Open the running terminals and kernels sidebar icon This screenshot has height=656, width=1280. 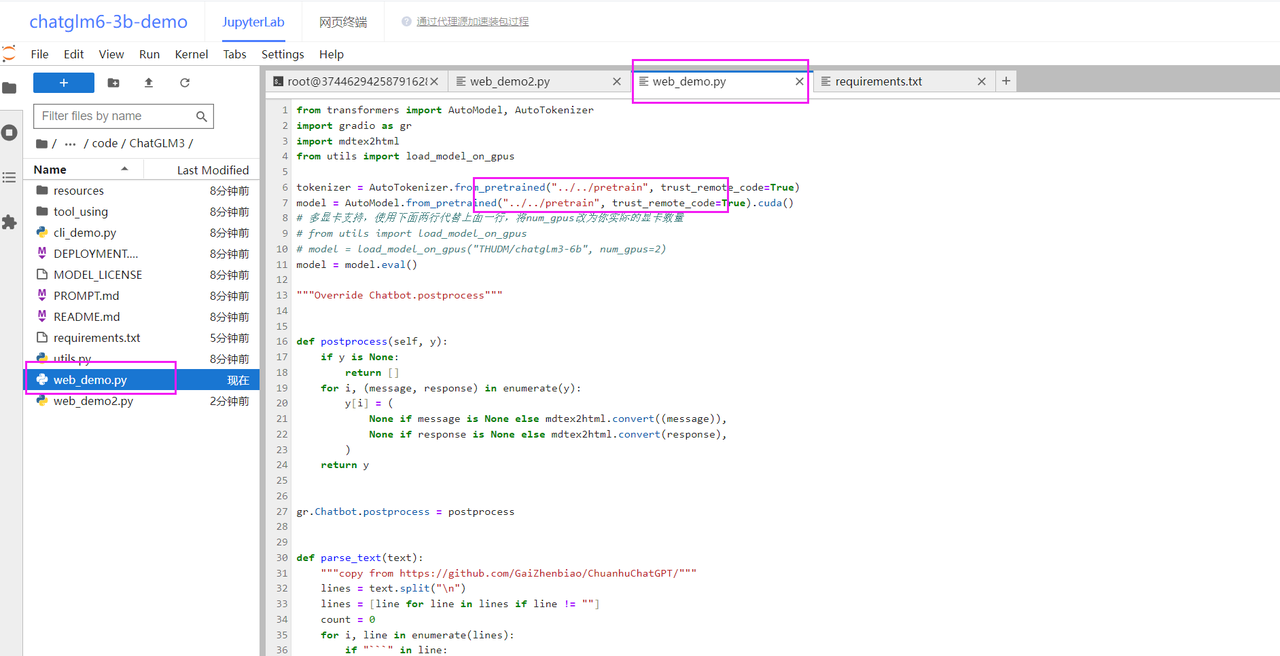(9, 132)
